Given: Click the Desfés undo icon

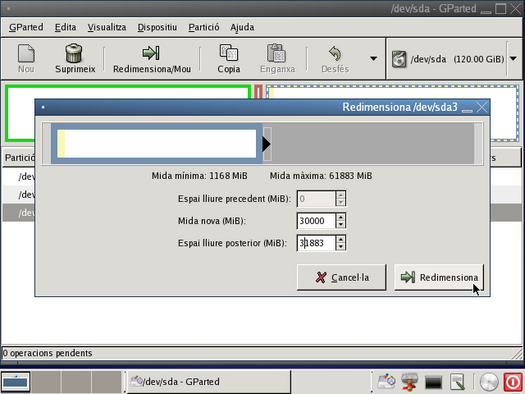Looking at the screenshot, I should [335, 54].
